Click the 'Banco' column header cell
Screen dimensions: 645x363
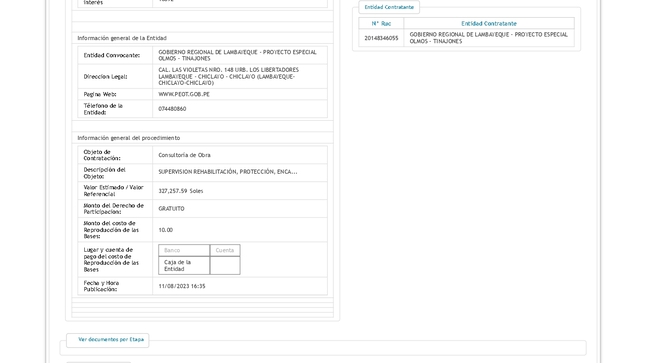(x=184, y=250)
